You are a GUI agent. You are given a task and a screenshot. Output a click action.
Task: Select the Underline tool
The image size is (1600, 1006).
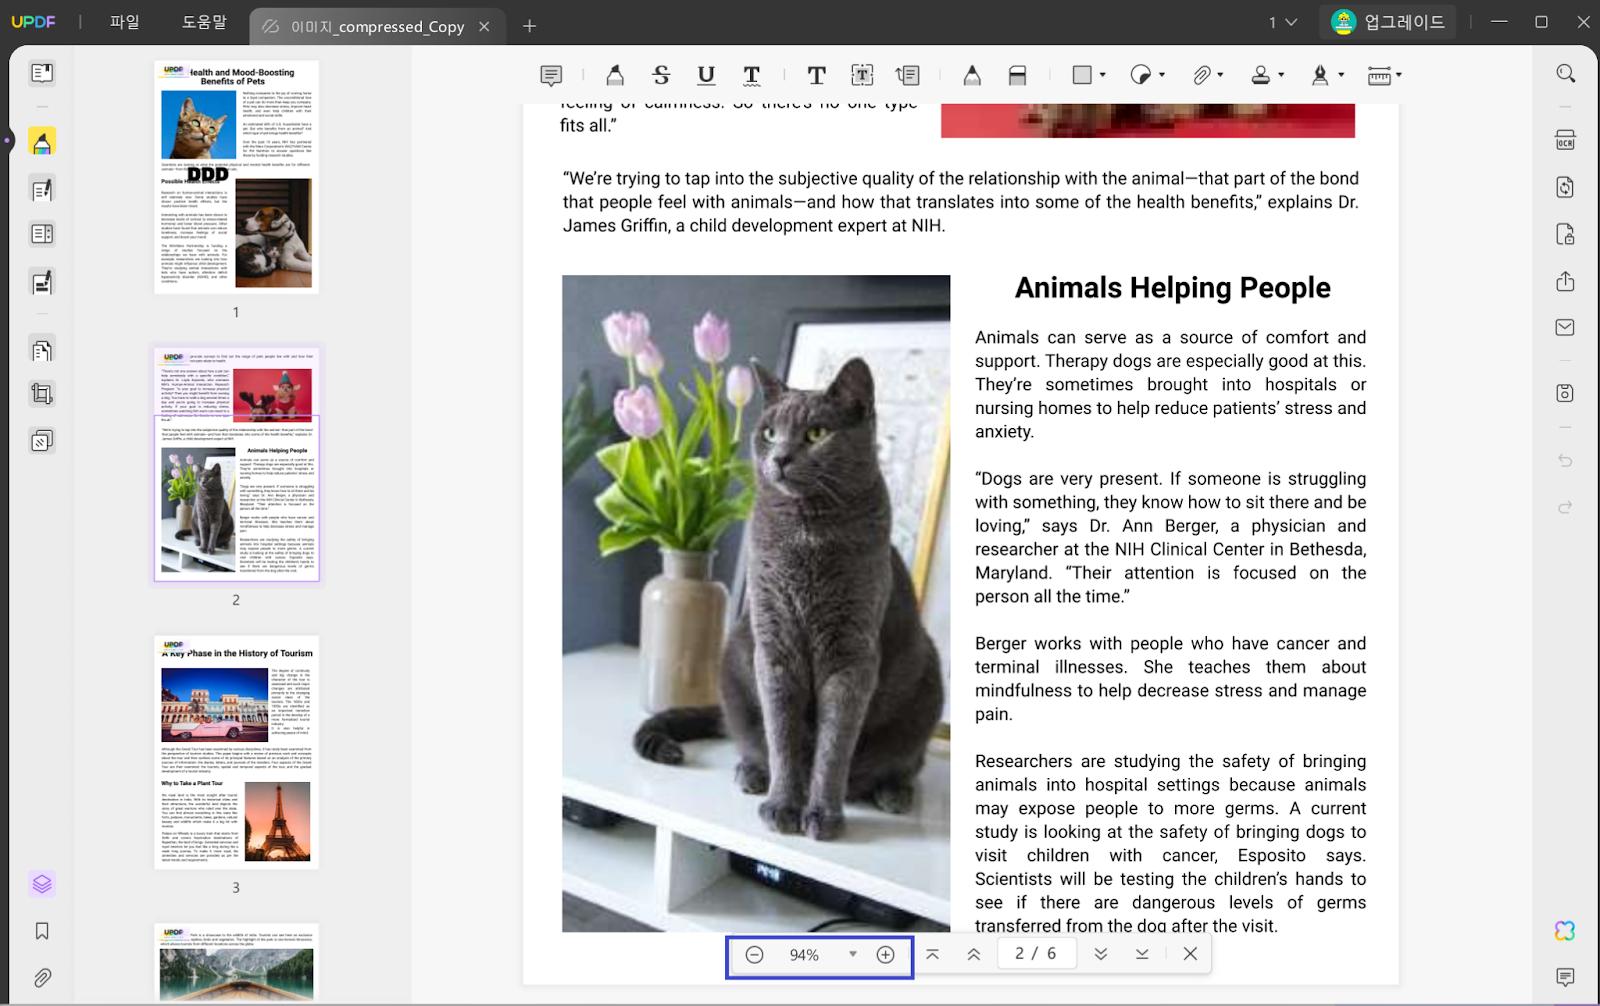(706, 75)
